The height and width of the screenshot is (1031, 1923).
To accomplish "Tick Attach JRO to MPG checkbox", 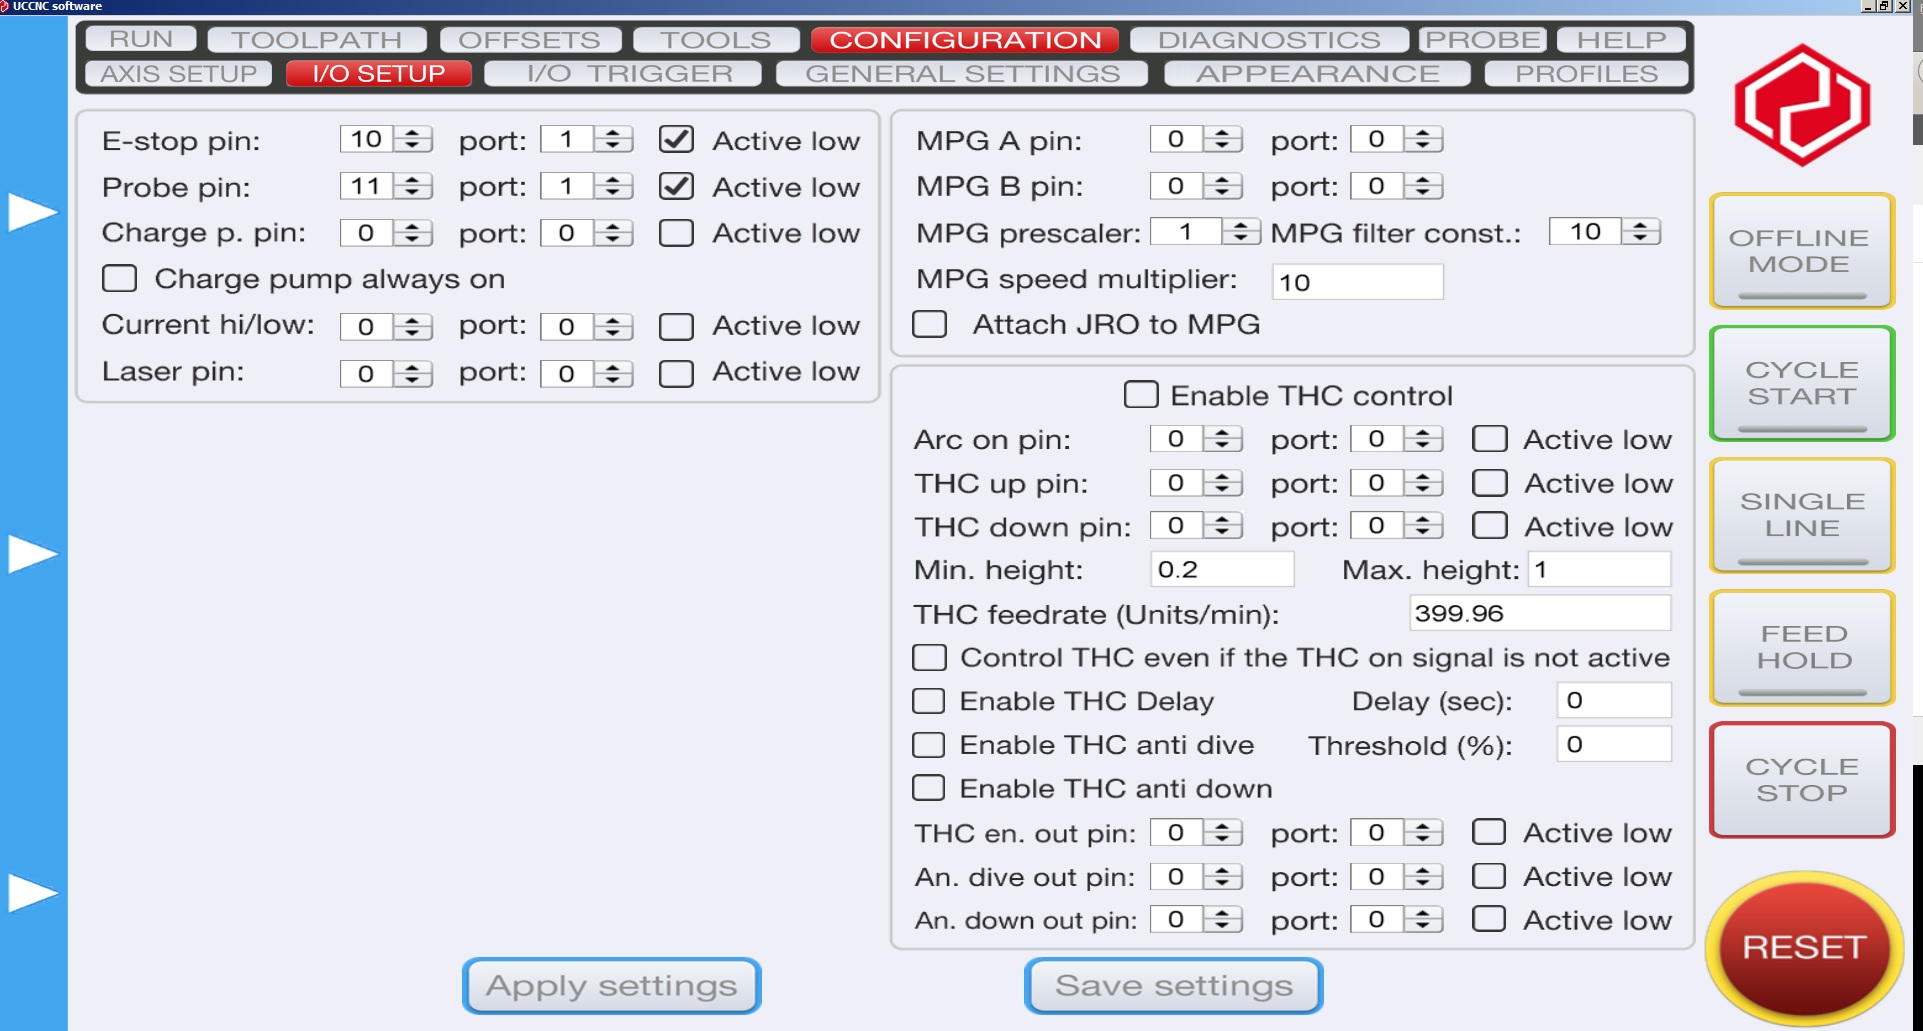I will pos(930,325).
